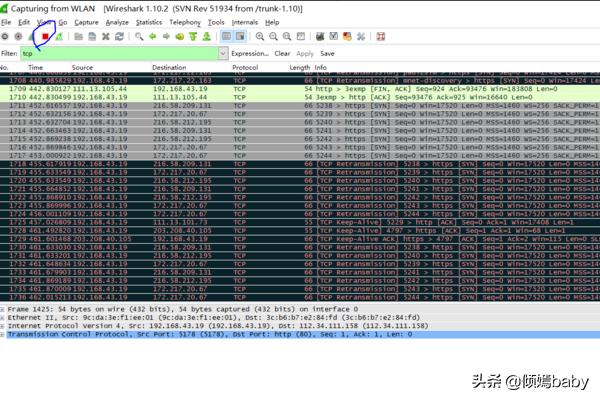Find a packet magnifier icon
Screen dimensions: 600x400
pos(139,37)
